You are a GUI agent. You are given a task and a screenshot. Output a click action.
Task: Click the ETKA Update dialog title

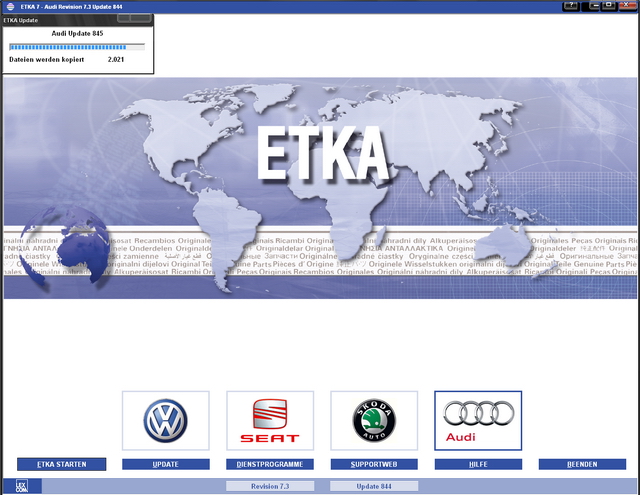point(21,20)
